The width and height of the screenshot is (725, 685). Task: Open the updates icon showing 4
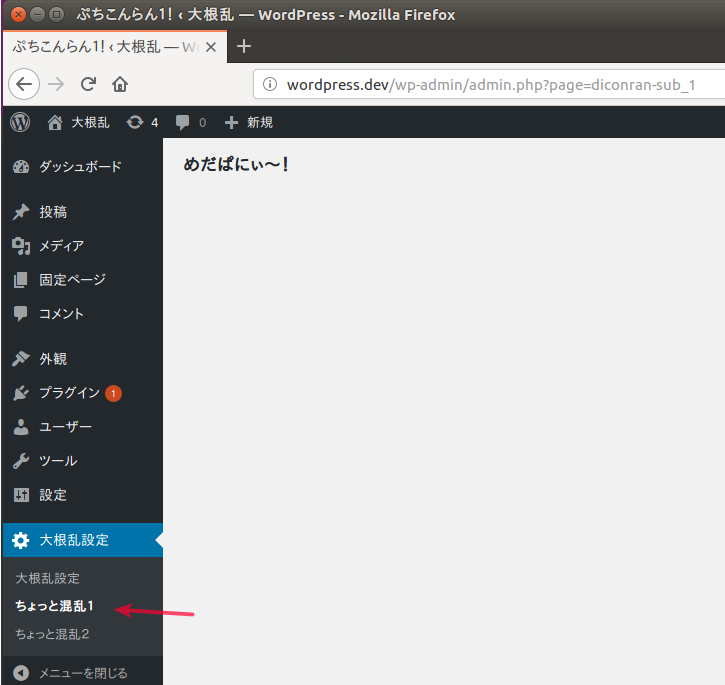142,123
